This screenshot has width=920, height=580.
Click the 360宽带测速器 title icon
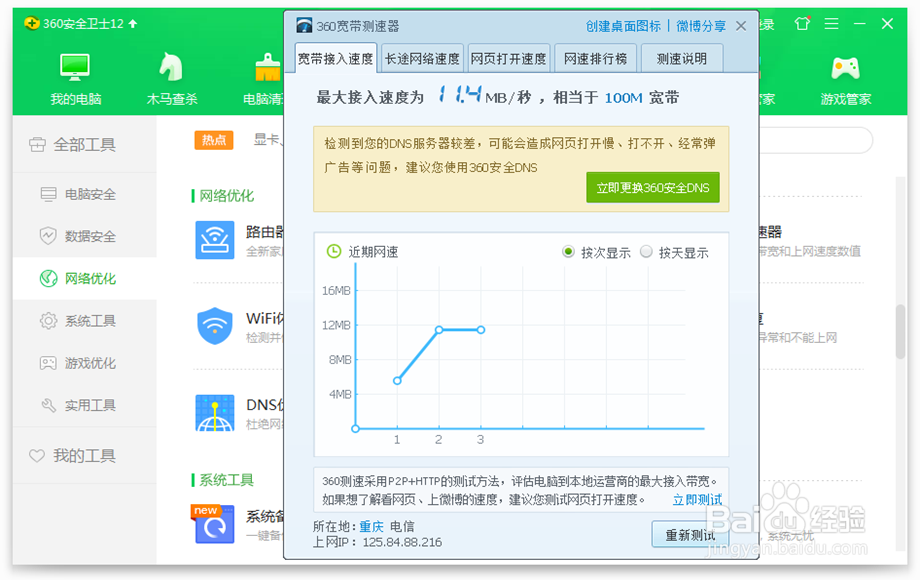click(304, 26)
